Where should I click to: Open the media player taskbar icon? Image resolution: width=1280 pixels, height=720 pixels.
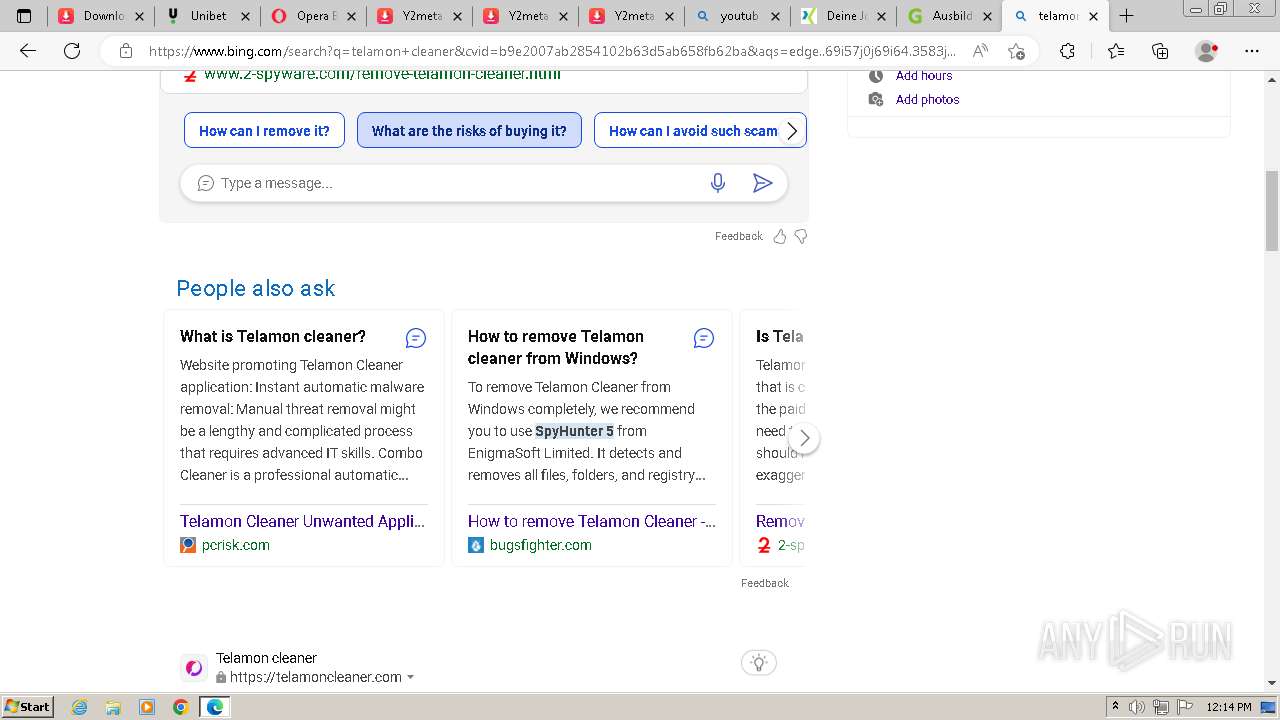click(147, 707)
